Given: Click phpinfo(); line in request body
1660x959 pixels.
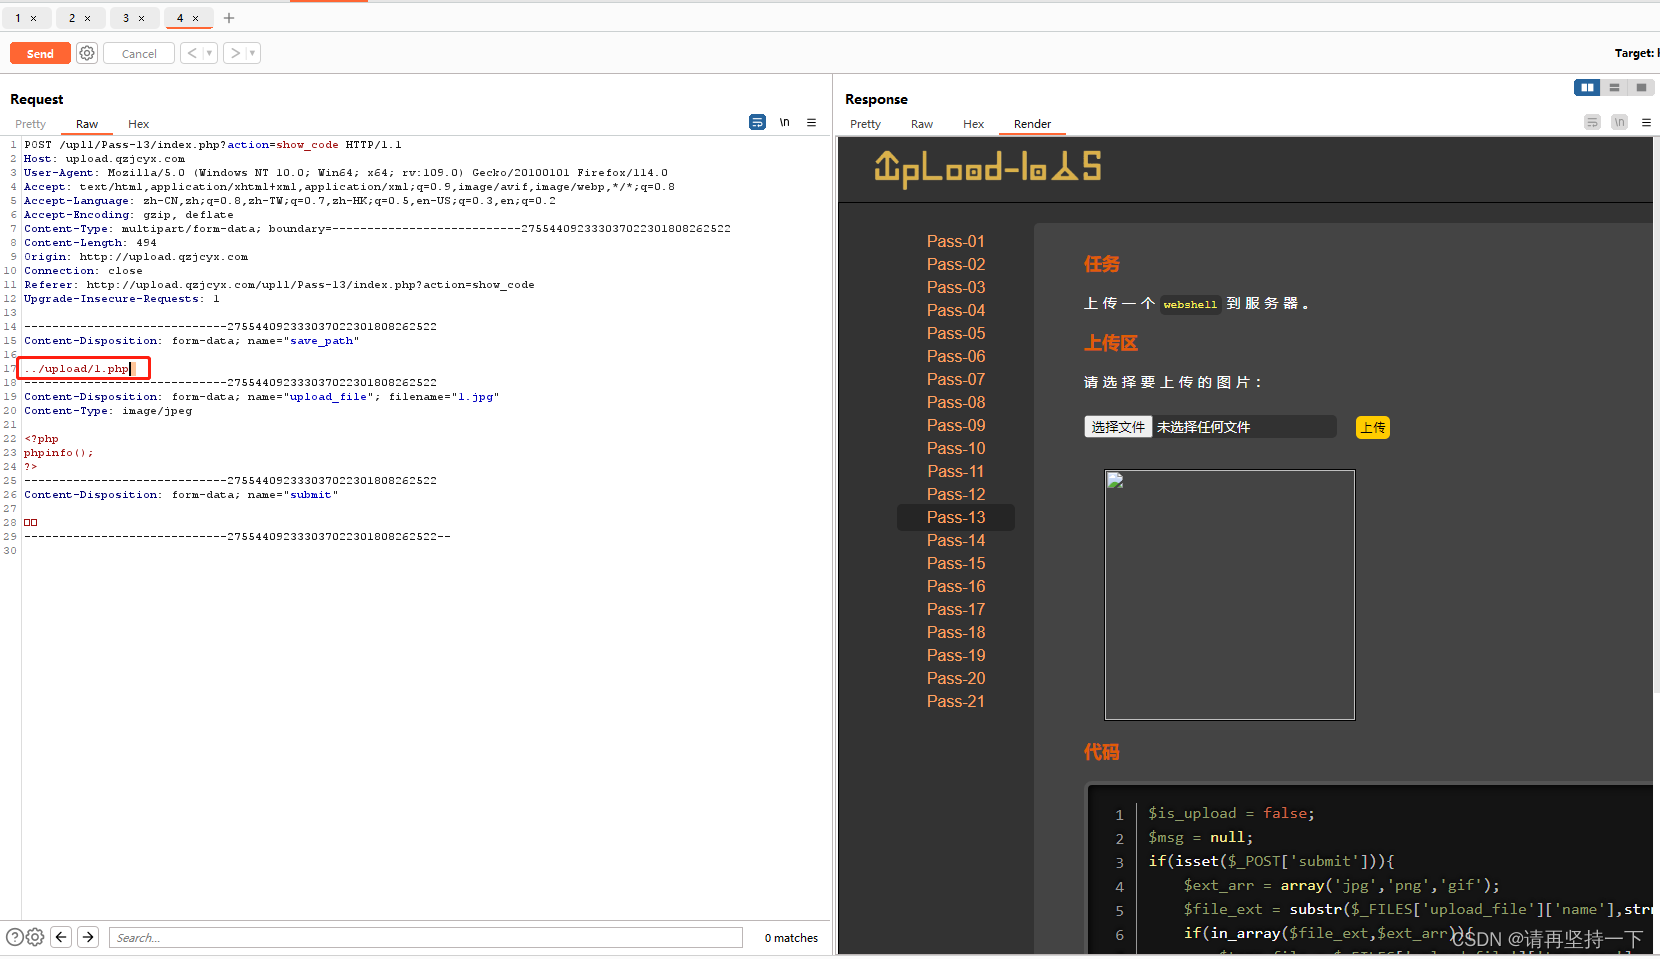Looking at the screenshot, I should tap(58, 453).
